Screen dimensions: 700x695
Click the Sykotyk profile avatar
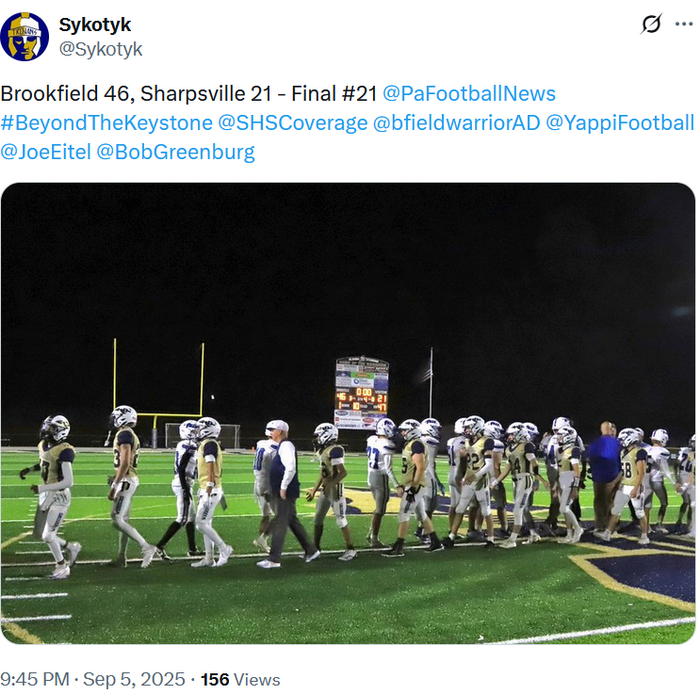click(25, 37)
